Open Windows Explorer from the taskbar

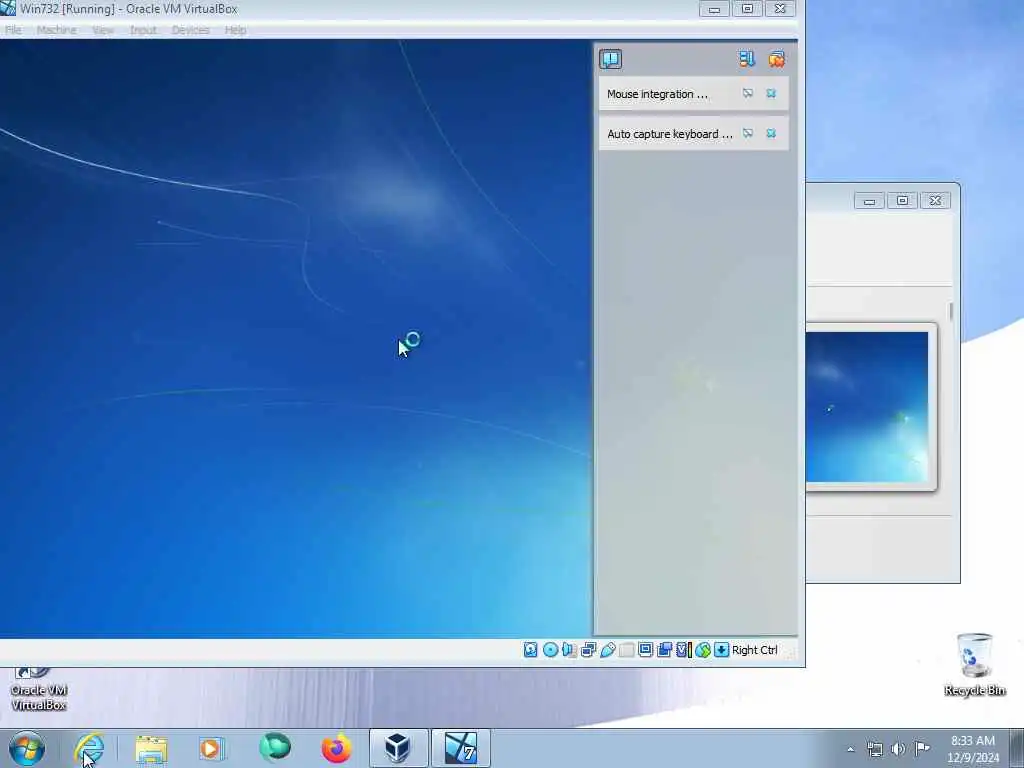click(152, 748)
